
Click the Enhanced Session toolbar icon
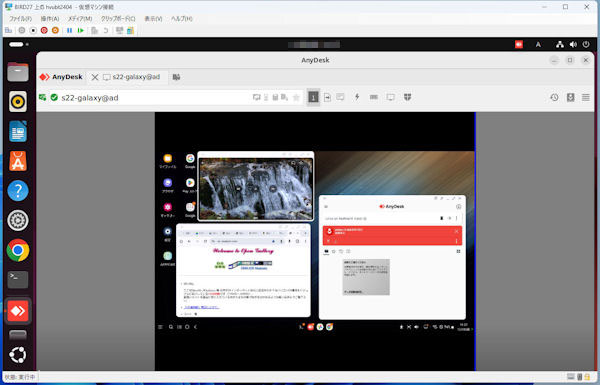(x=119, y=30)
